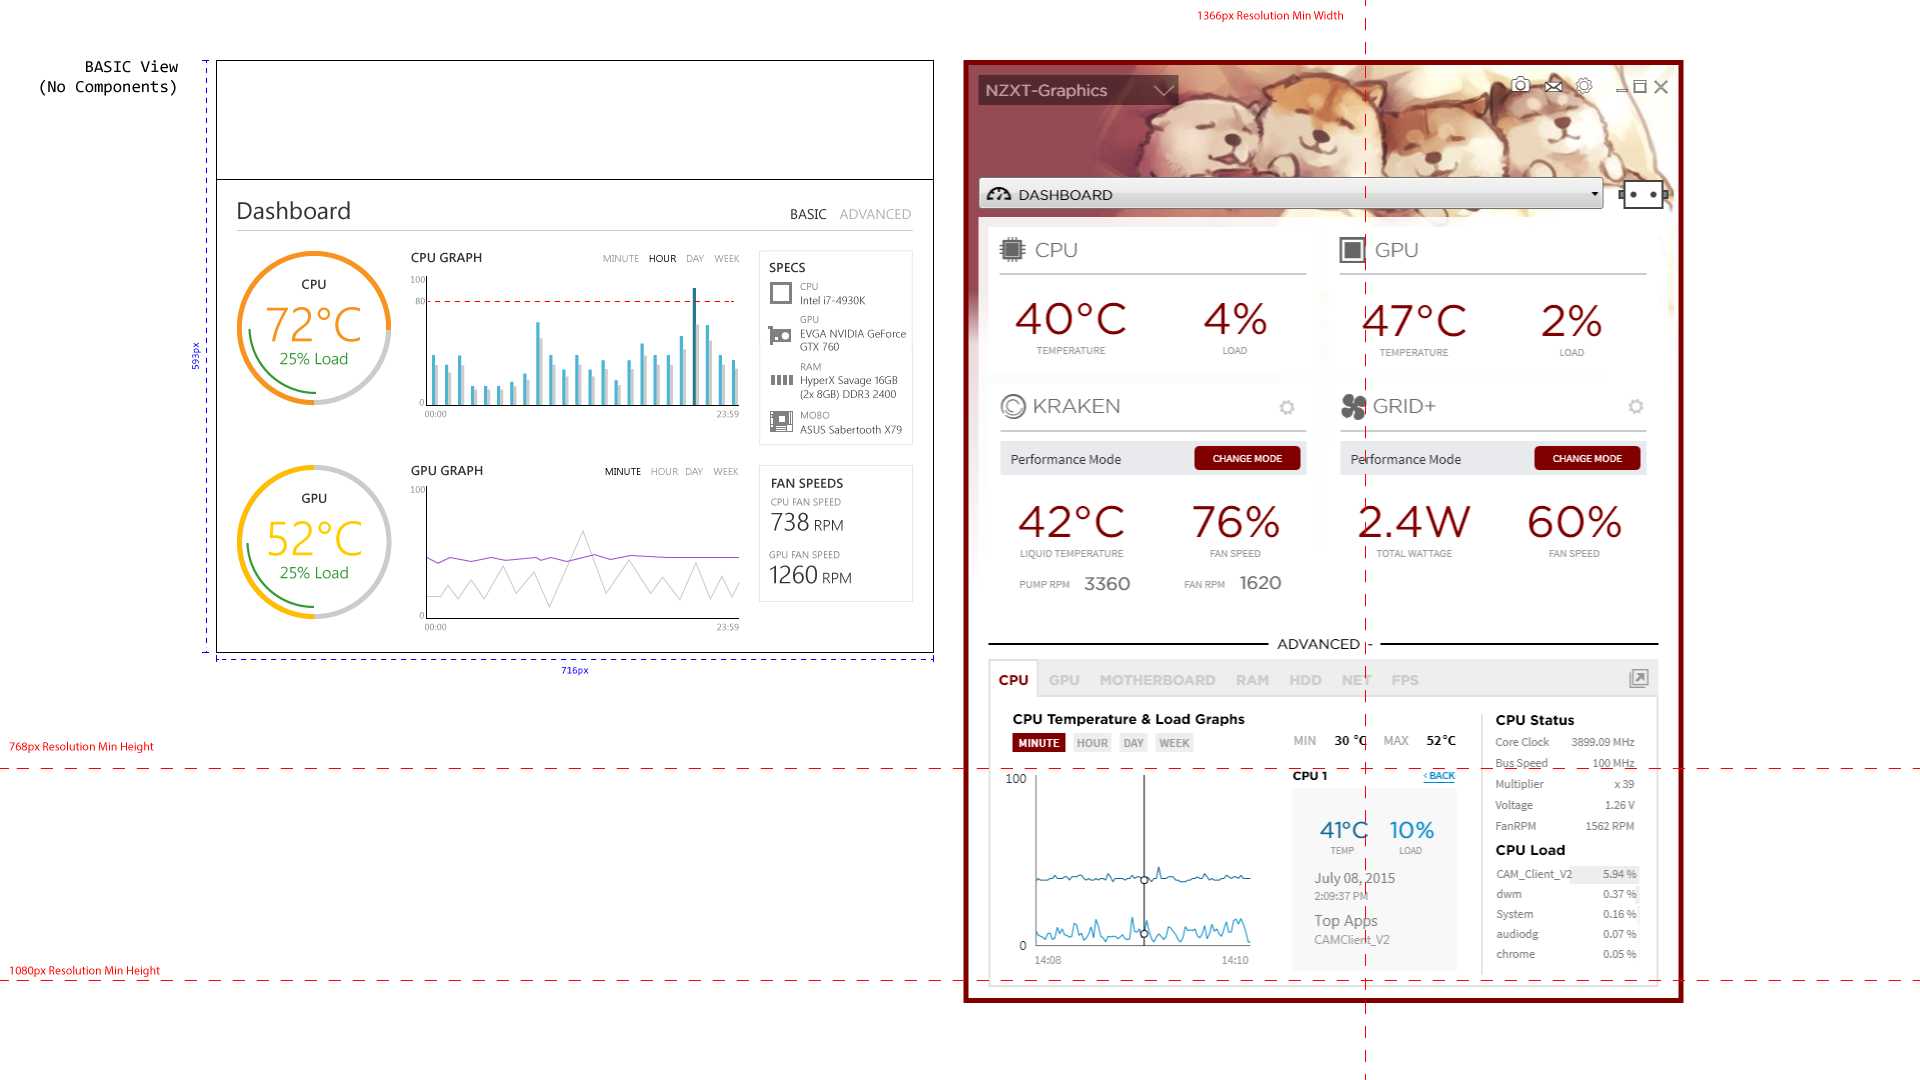Click the pop-out icon in Advanced panel
The height and width of the screenshot is (1080, 1920).
[1638, 679]
